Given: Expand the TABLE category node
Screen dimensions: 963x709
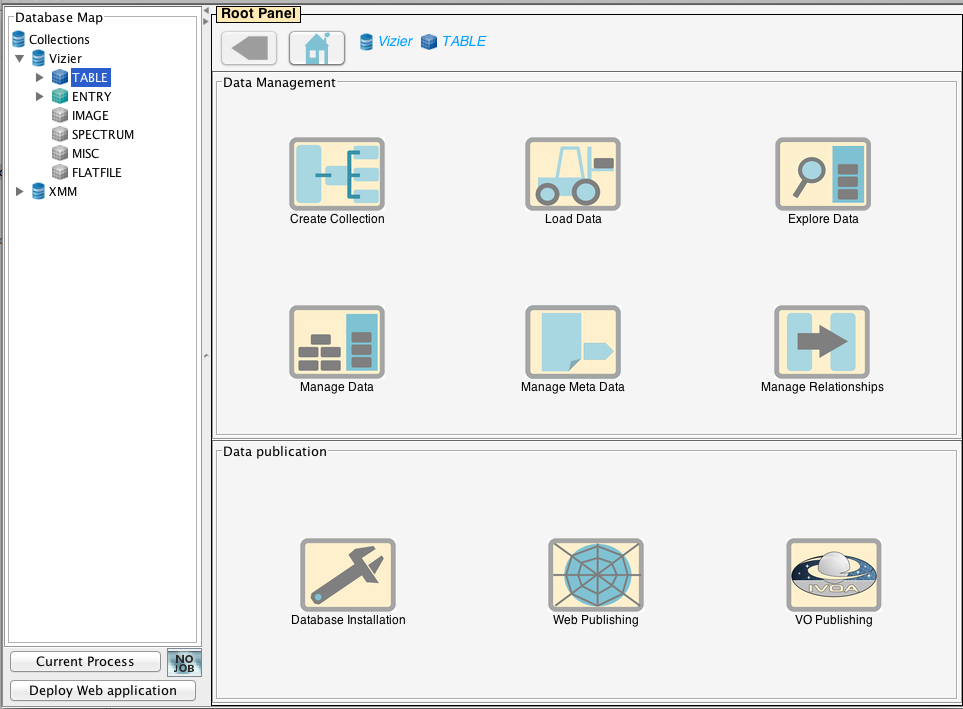Looking at the screenshot, I should point(39,77).
